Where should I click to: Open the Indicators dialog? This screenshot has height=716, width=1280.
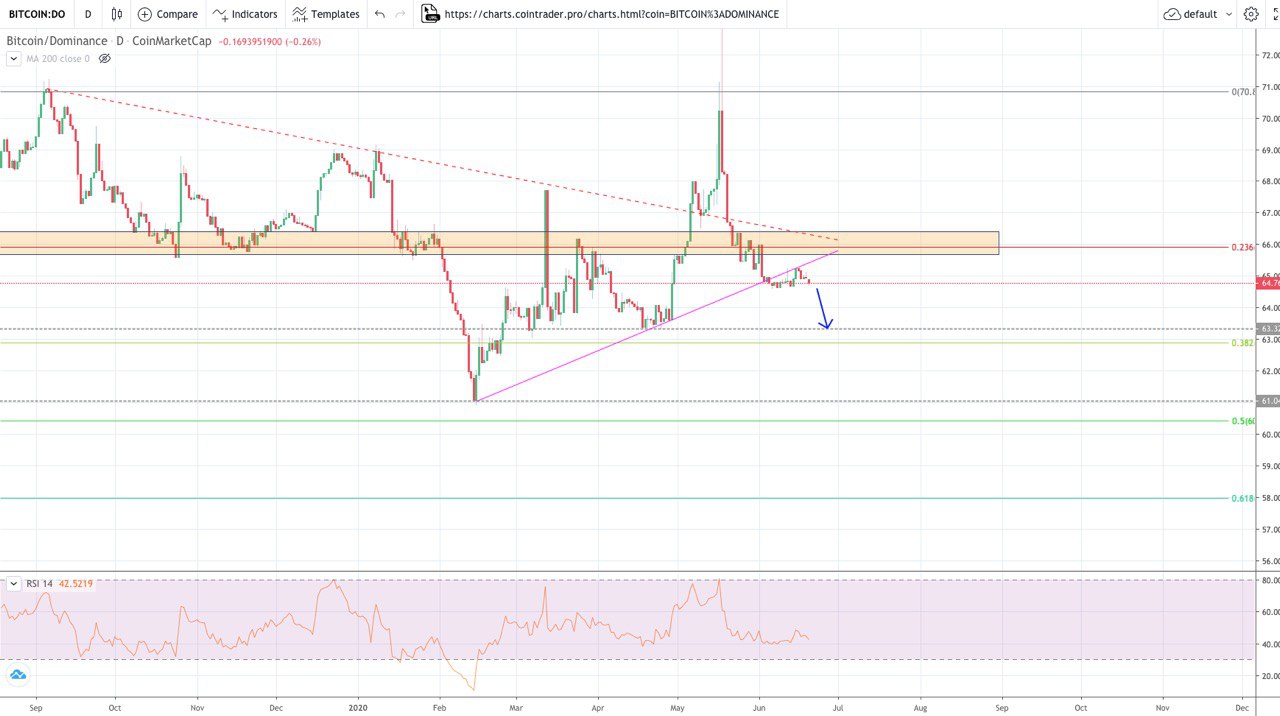245,14
